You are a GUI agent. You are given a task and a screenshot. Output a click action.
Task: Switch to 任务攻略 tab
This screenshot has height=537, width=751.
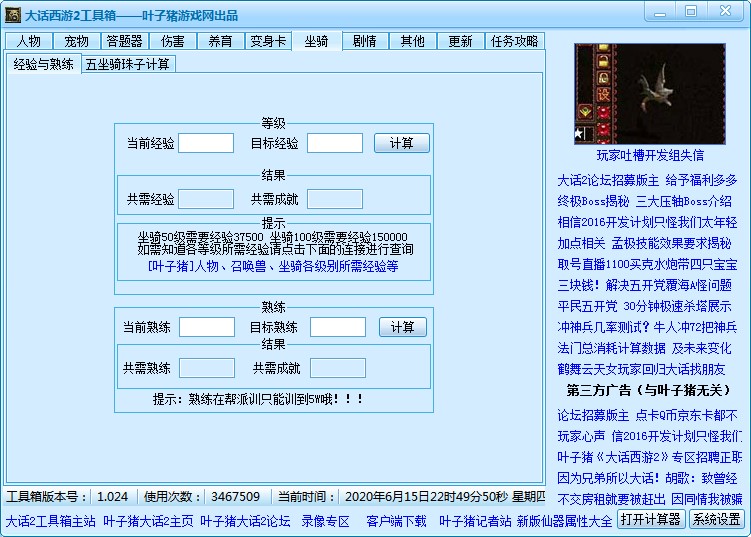(x=515, y=41)
